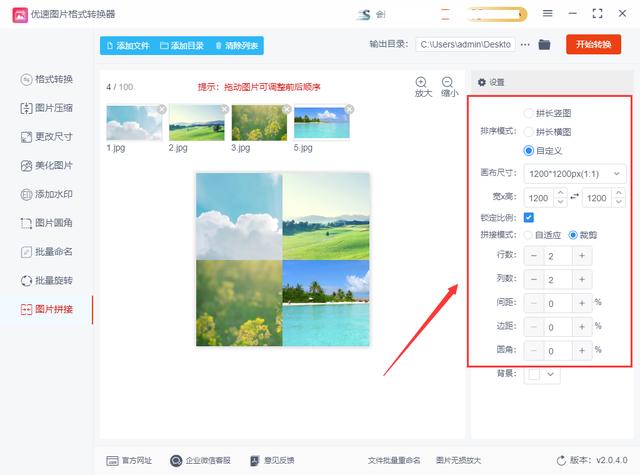
Task: Increase width with the up arrow
Action: click(x=561, y=193)
